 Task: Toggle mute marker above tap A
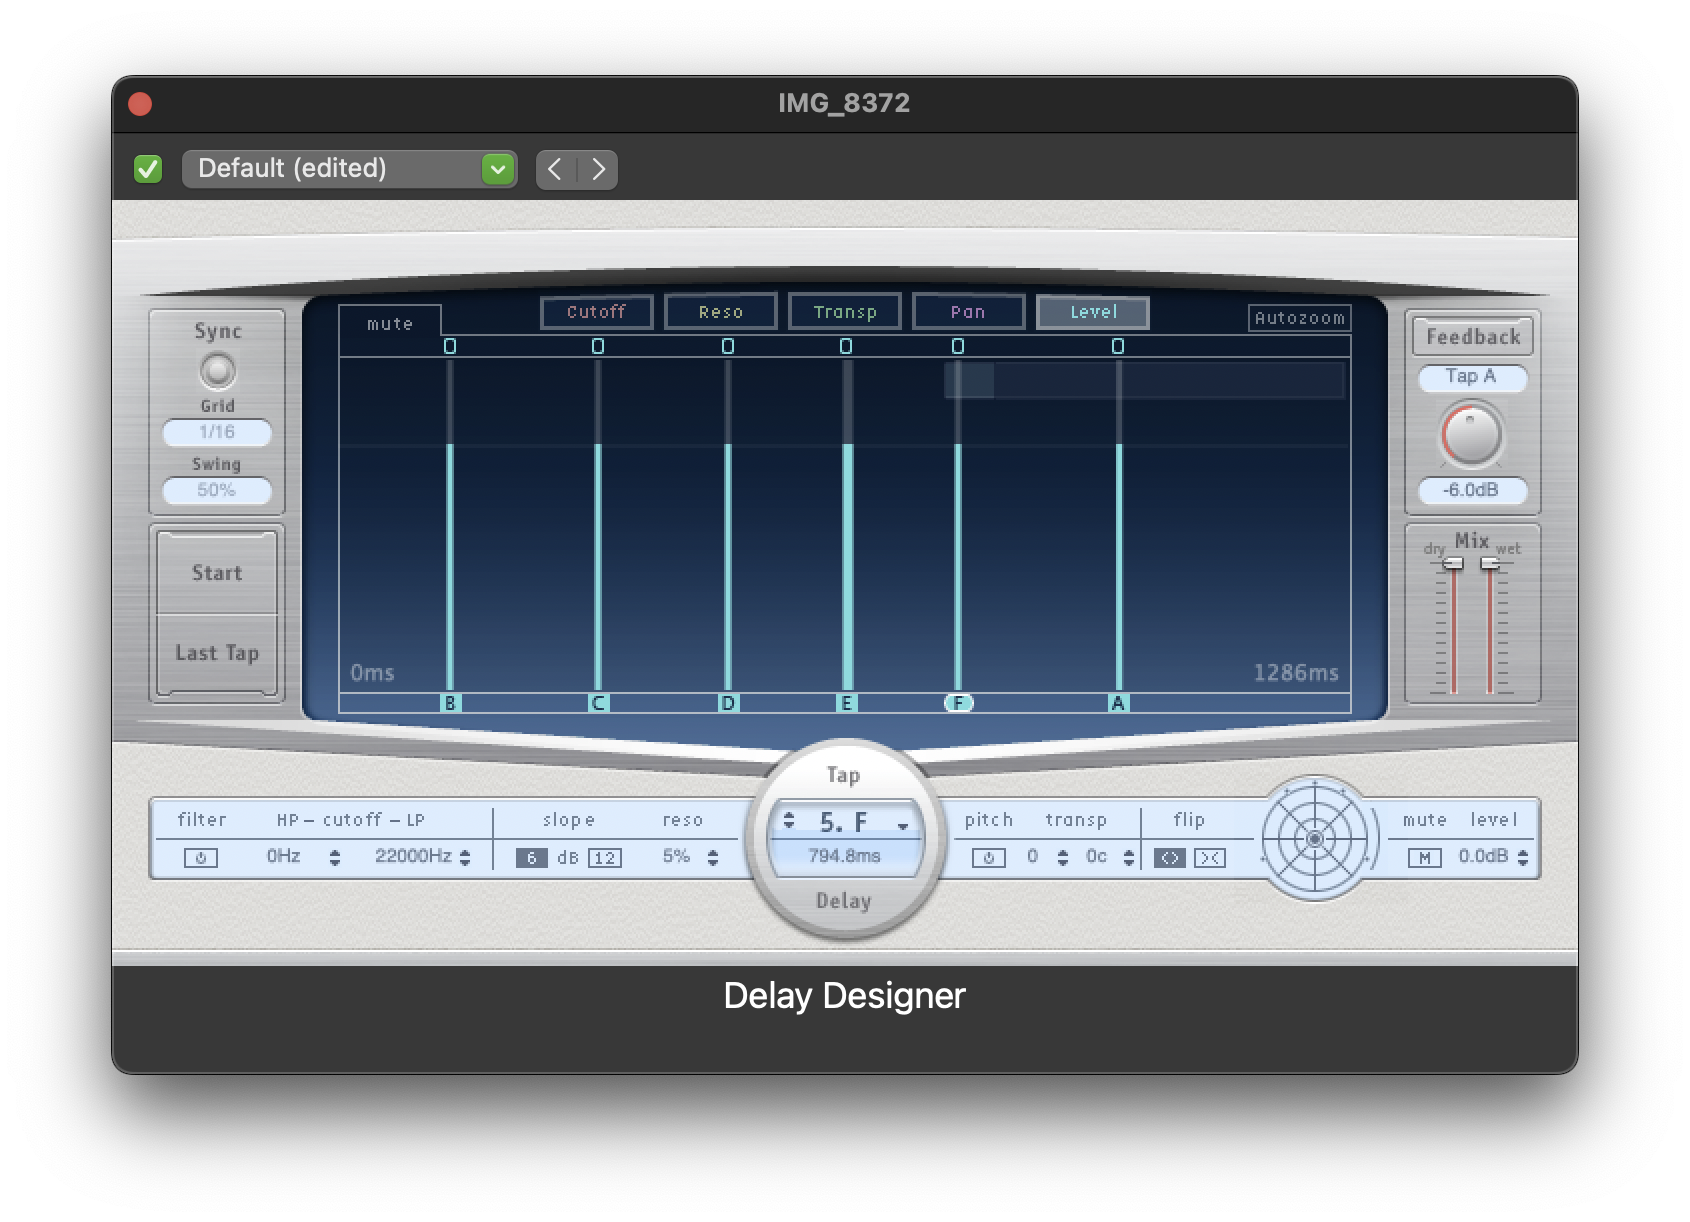pyautogui.click(x=1118, y=346)
